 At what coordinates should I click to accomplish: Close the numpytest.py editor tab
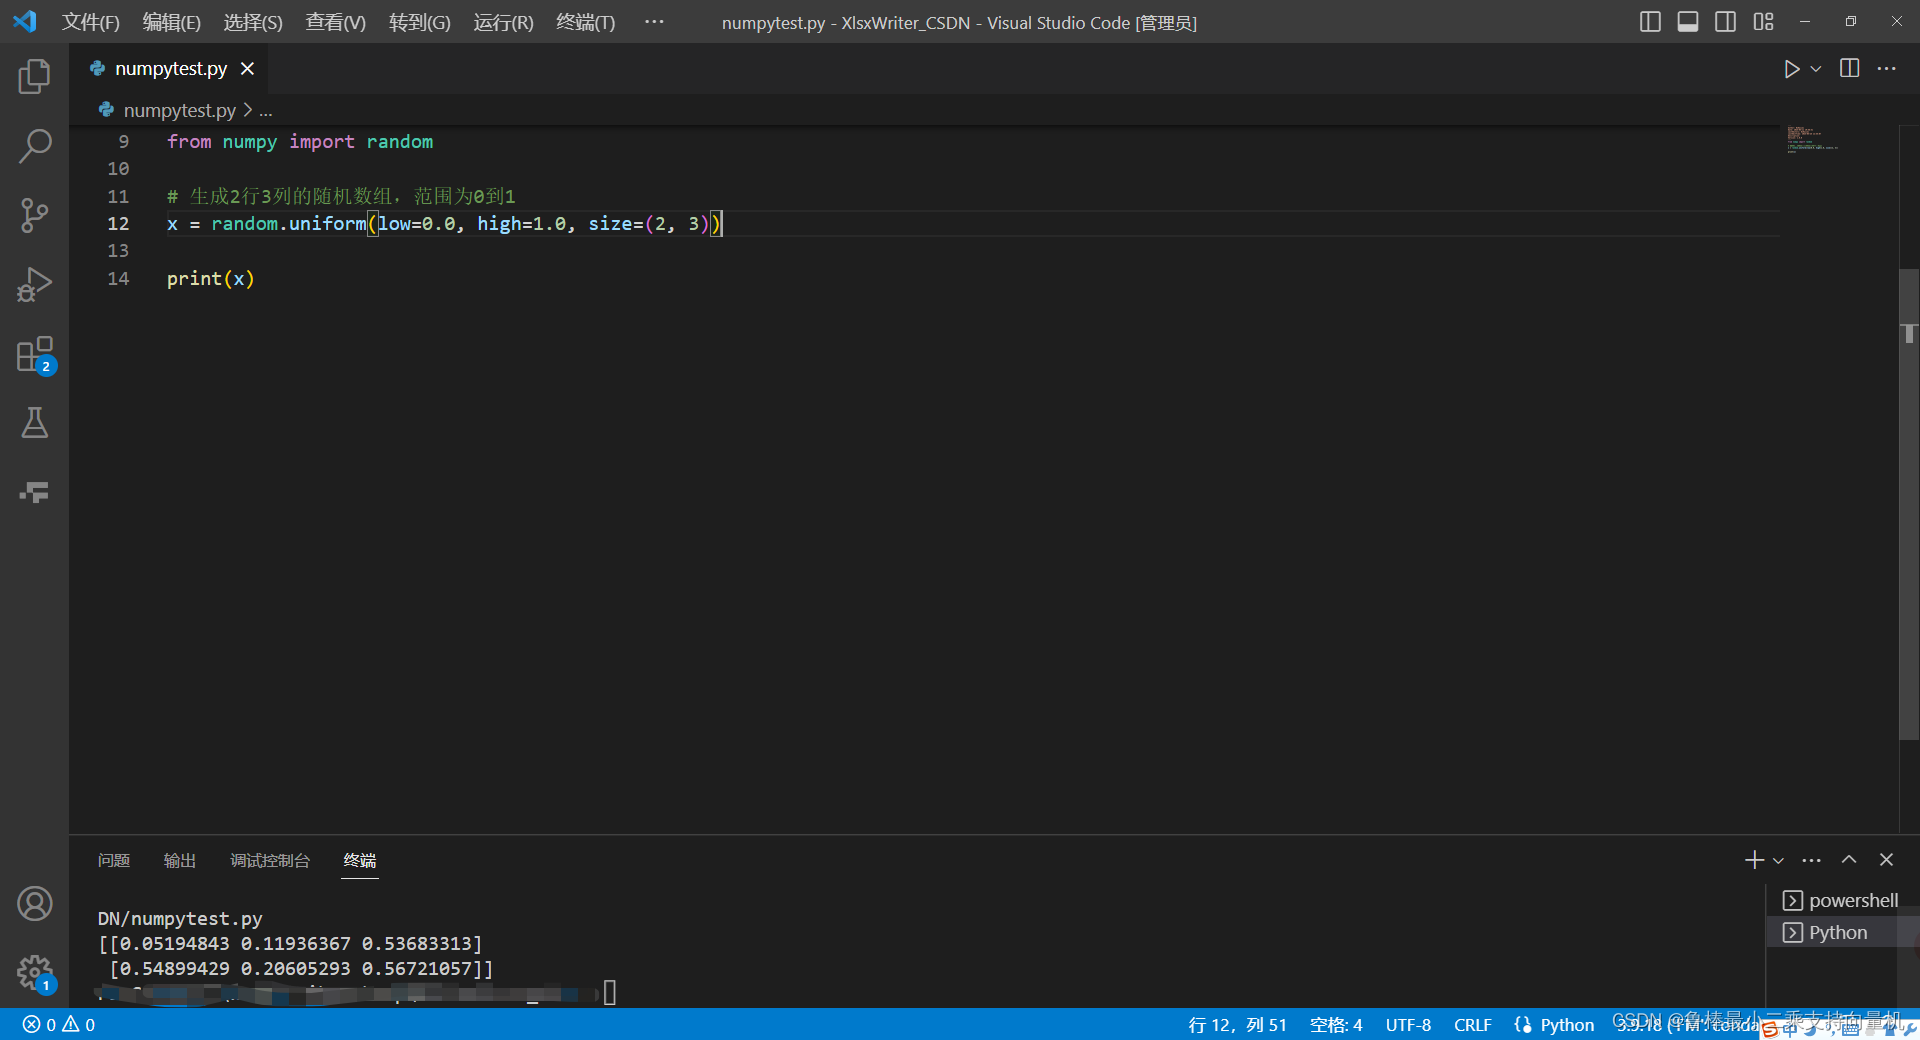pos(248,68)
